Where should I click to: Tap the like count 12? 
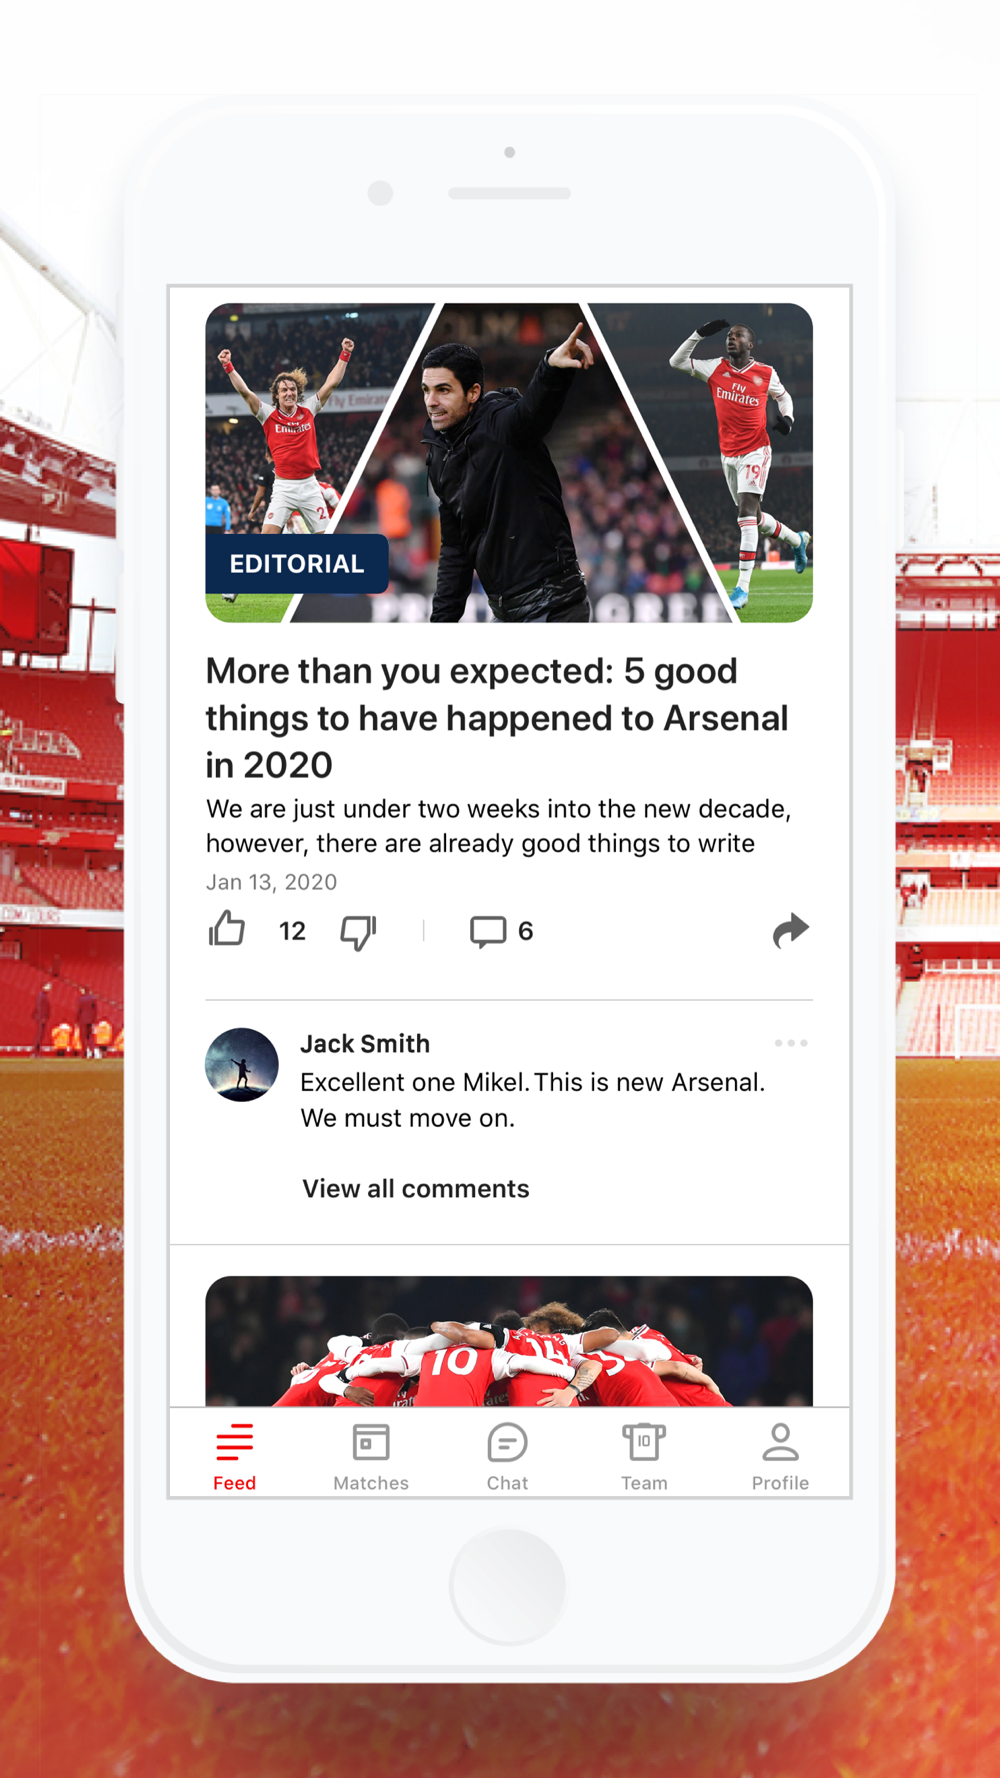[292, 931]
